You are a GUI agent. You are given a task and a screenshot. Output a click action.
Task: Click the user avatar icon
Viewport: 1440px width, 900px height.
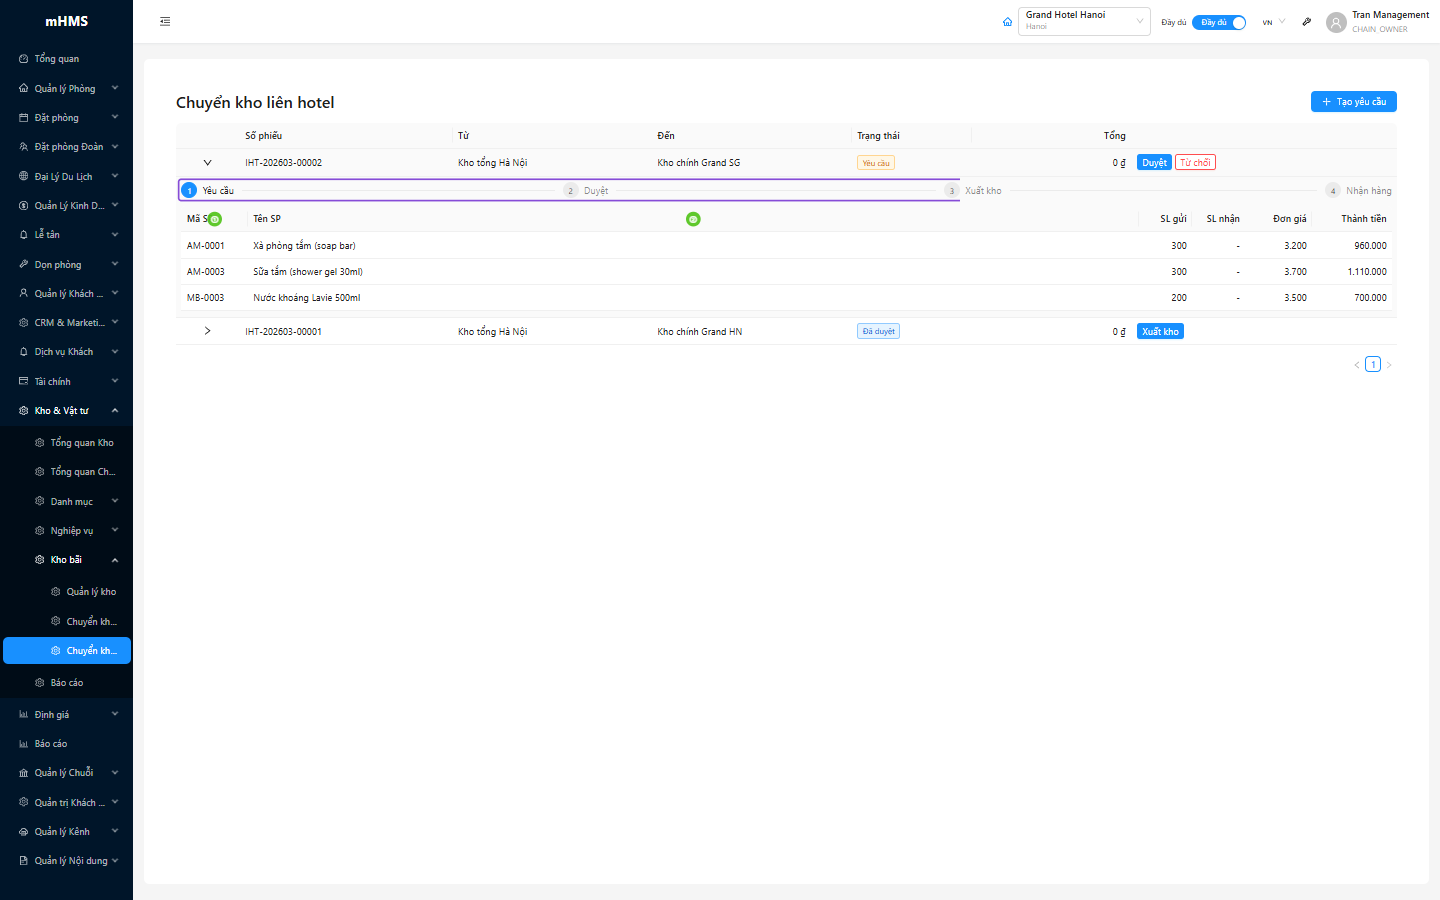pos(1336,22)
